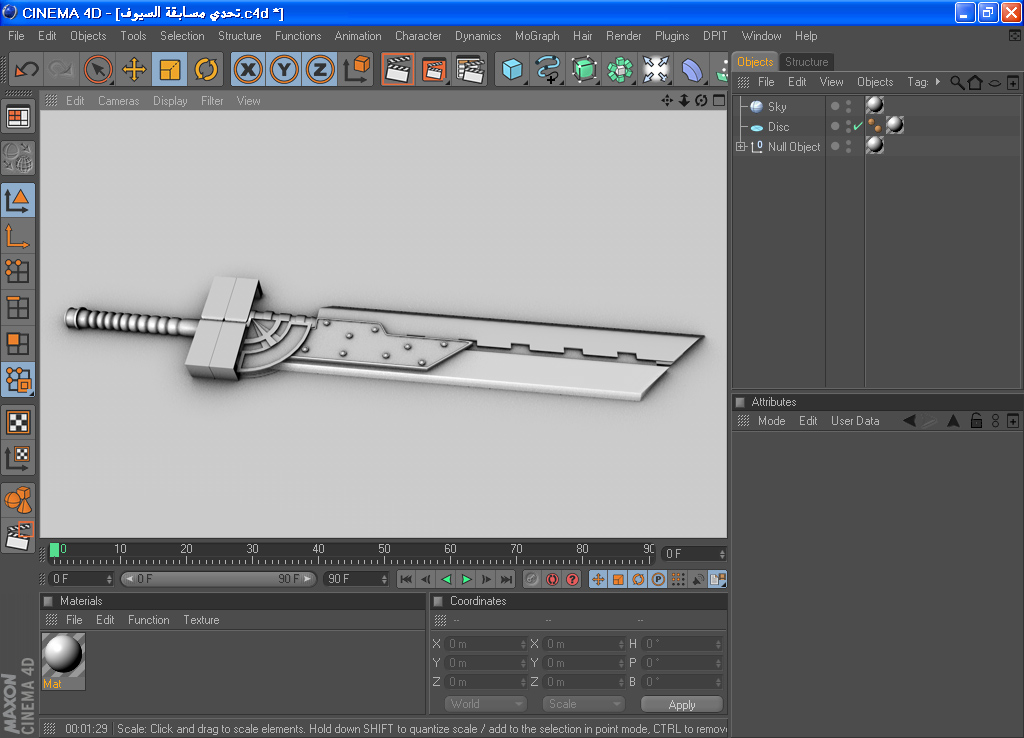Switch to Points mode

[18, 272]
